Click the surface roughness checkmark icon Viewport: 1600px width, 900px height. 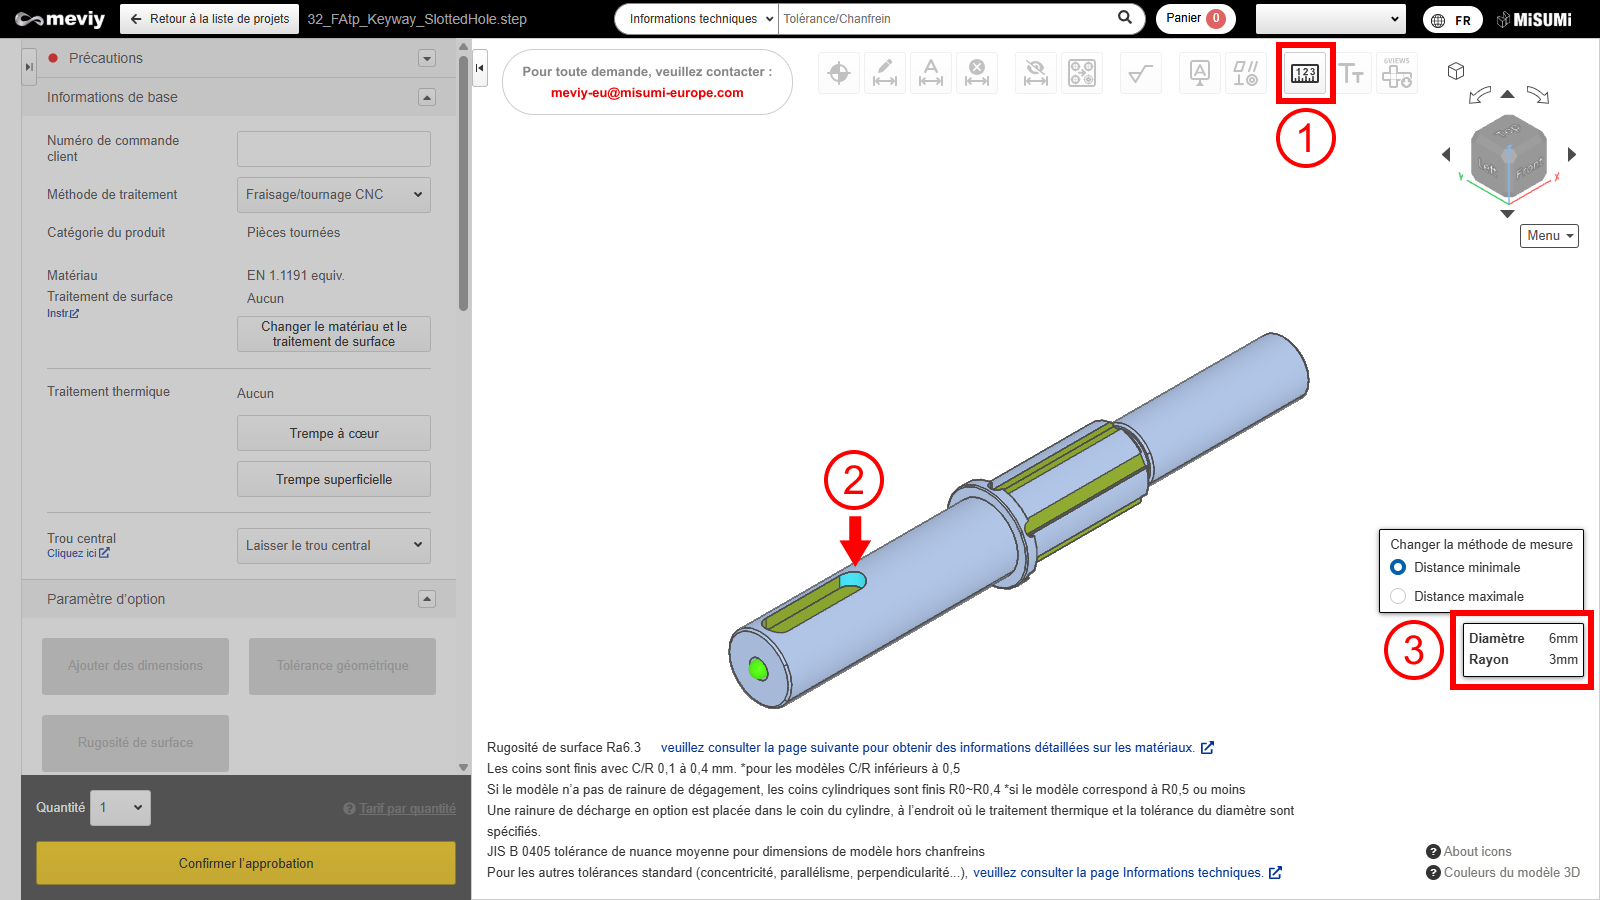[1140, 73]
